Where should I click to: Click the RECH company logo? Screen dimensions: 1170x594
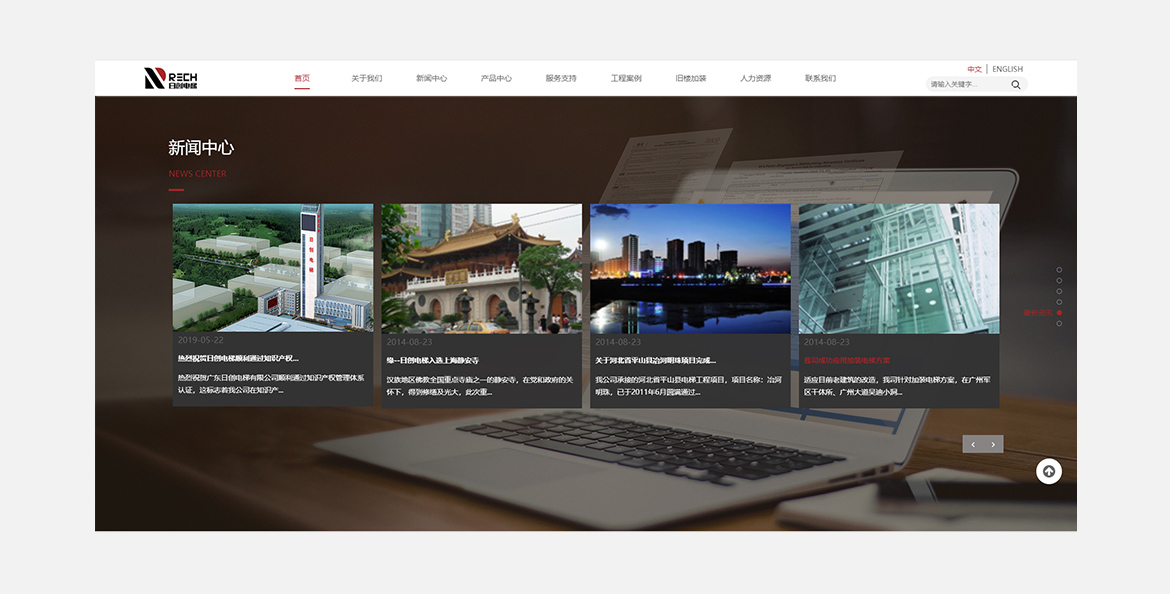click(171, 78)
